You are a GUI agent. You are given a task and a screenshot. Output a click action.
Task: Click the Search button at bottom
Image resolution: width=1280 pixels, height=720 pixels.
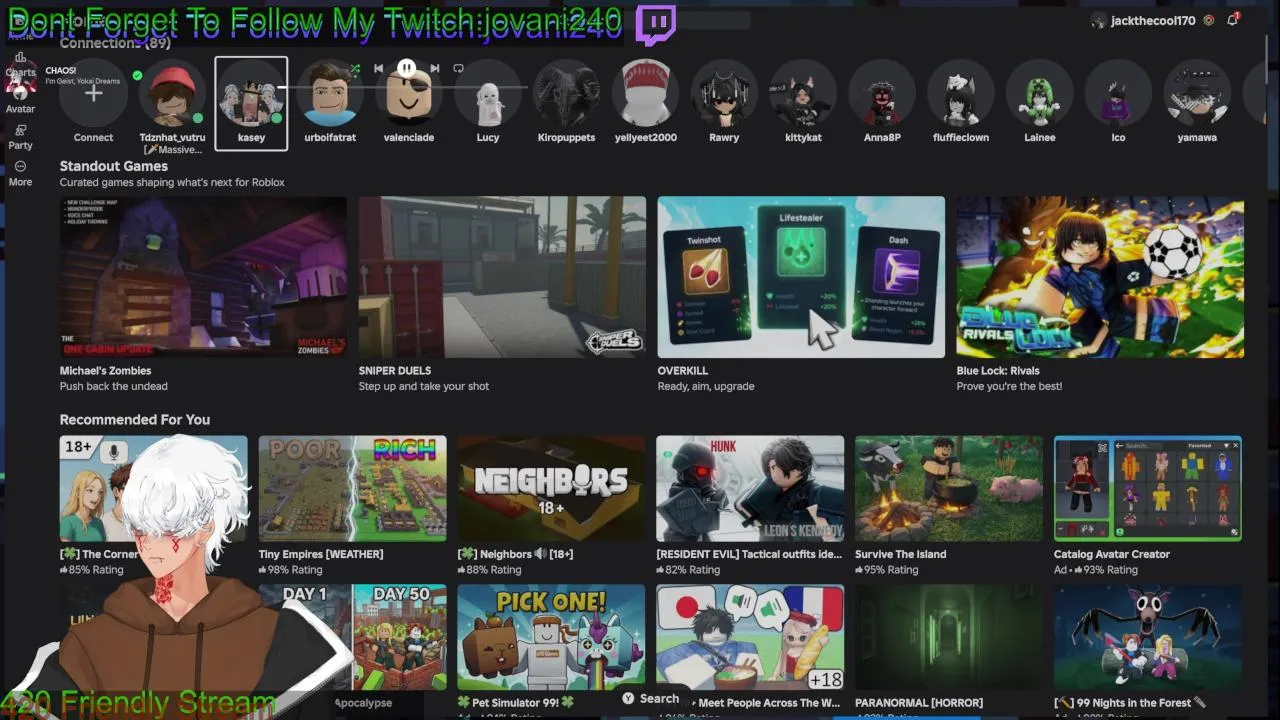click(x=650, y=699)
